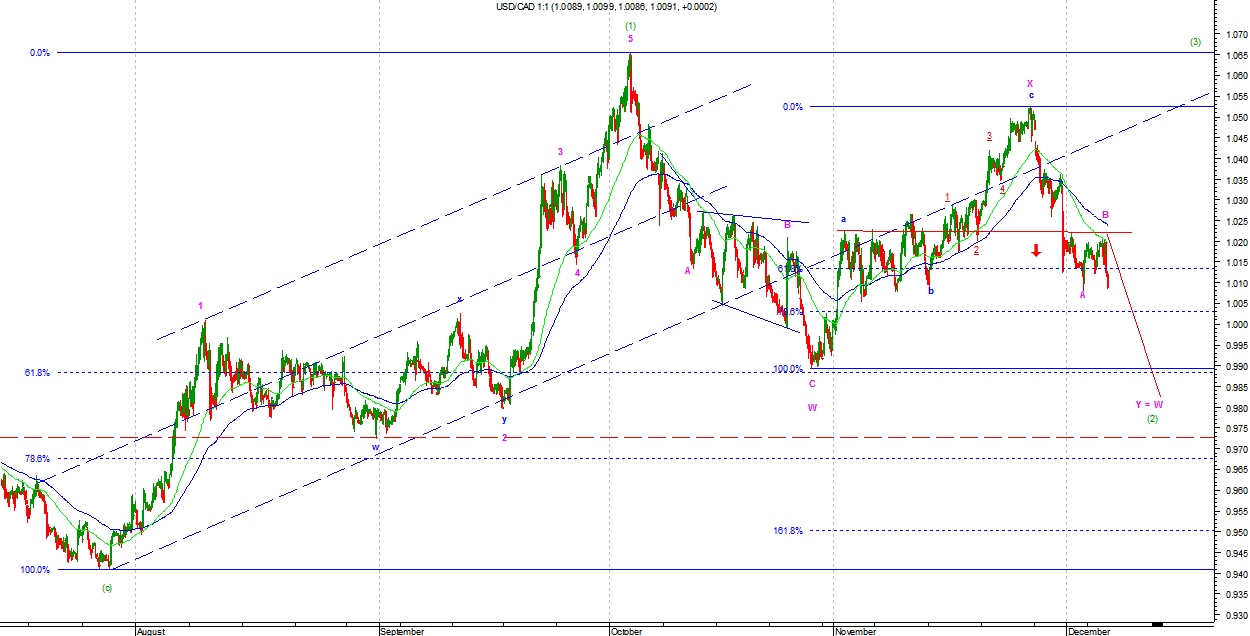The image size is (1250, 636).
Task: Click the green (c) label at chart low
Action: click(x=106, y=587)
